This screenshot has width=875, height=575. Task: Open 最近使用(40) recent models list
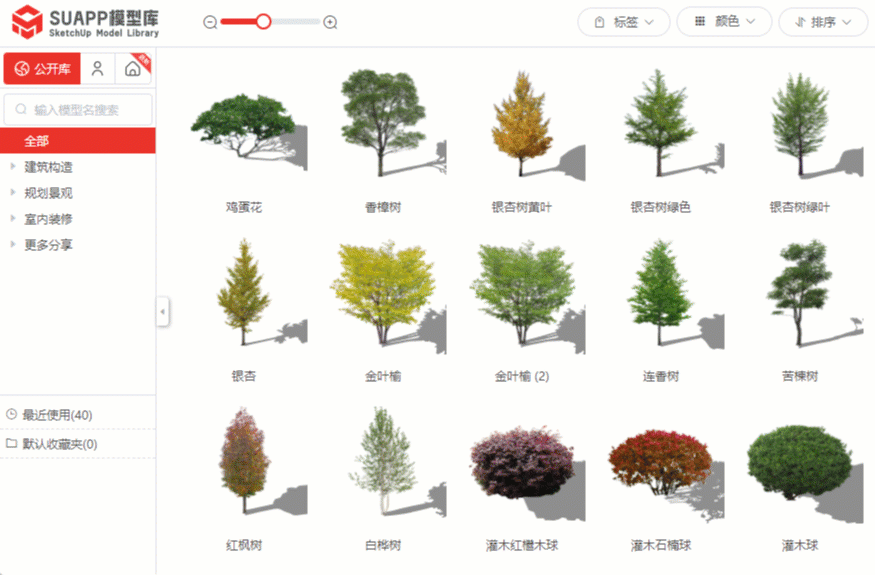57,415
